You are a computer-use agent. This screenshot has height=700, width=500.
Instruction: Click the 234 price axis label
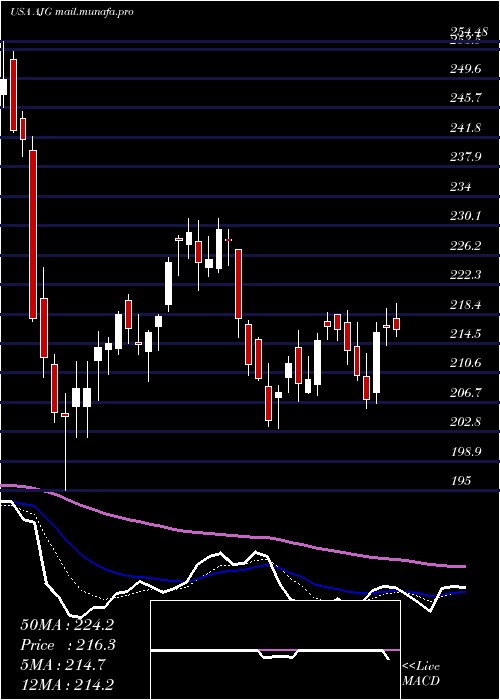click(461, 187)
